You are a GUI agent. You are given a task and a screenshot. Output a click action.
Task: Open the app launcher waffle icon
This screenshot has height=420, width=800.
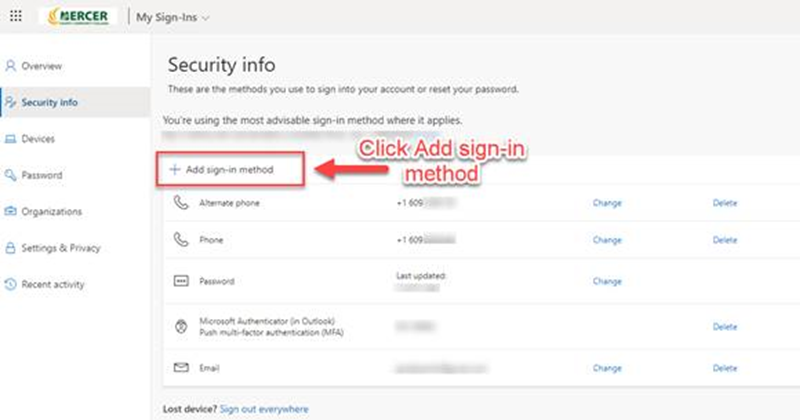click(x=16, y=17)
